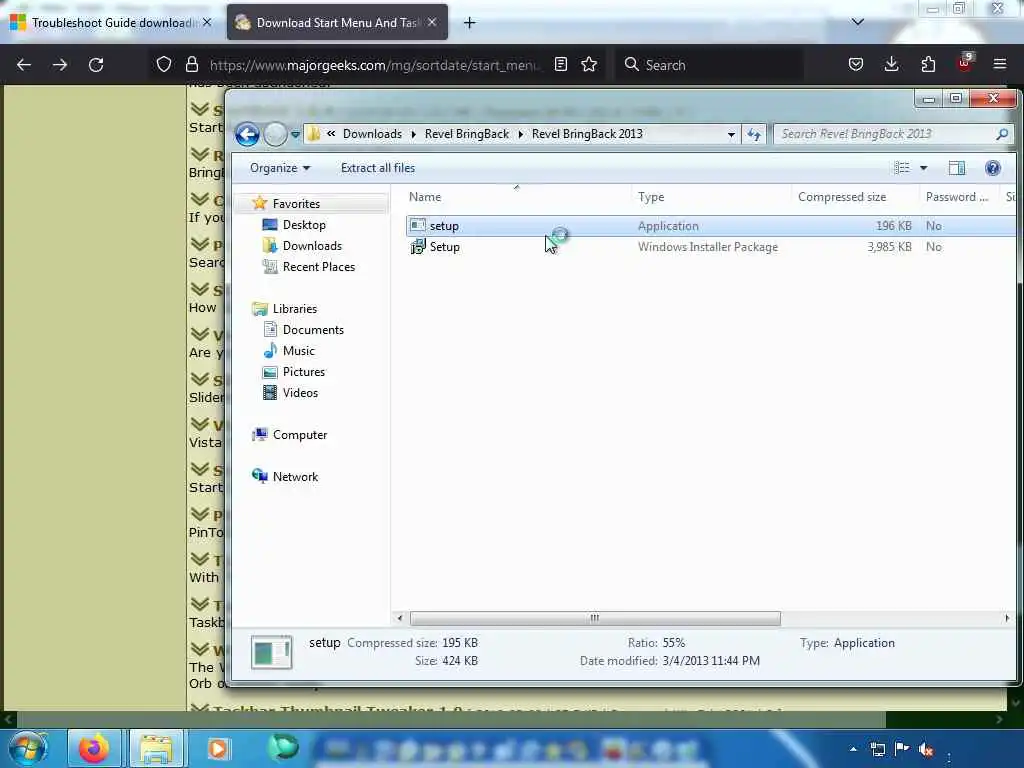Select Revel BringBack 2013 breadcrumb

[587, 134]
